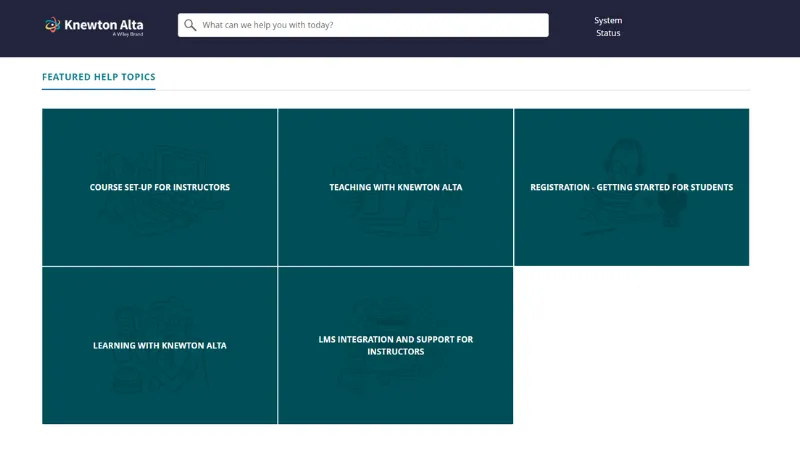This screenshot has height=450, width=800.
Task: Click the 'A Wiley Brand' tagline under the logo
Action: point(128,34)
